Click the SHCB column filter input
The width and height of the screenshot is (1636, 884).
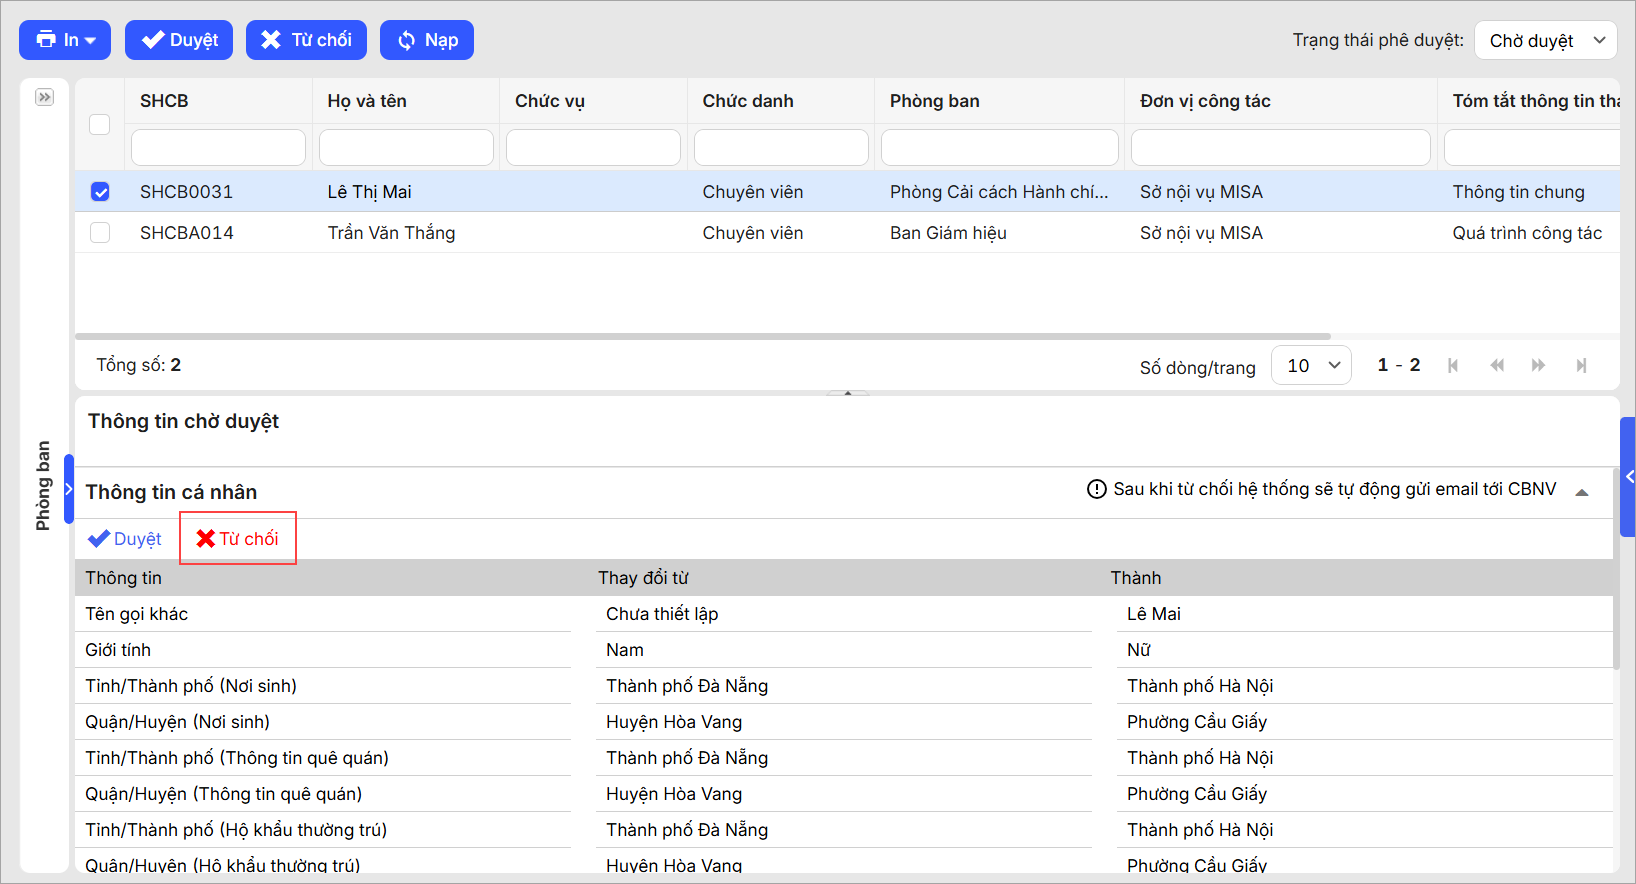[x=218, y=147]
